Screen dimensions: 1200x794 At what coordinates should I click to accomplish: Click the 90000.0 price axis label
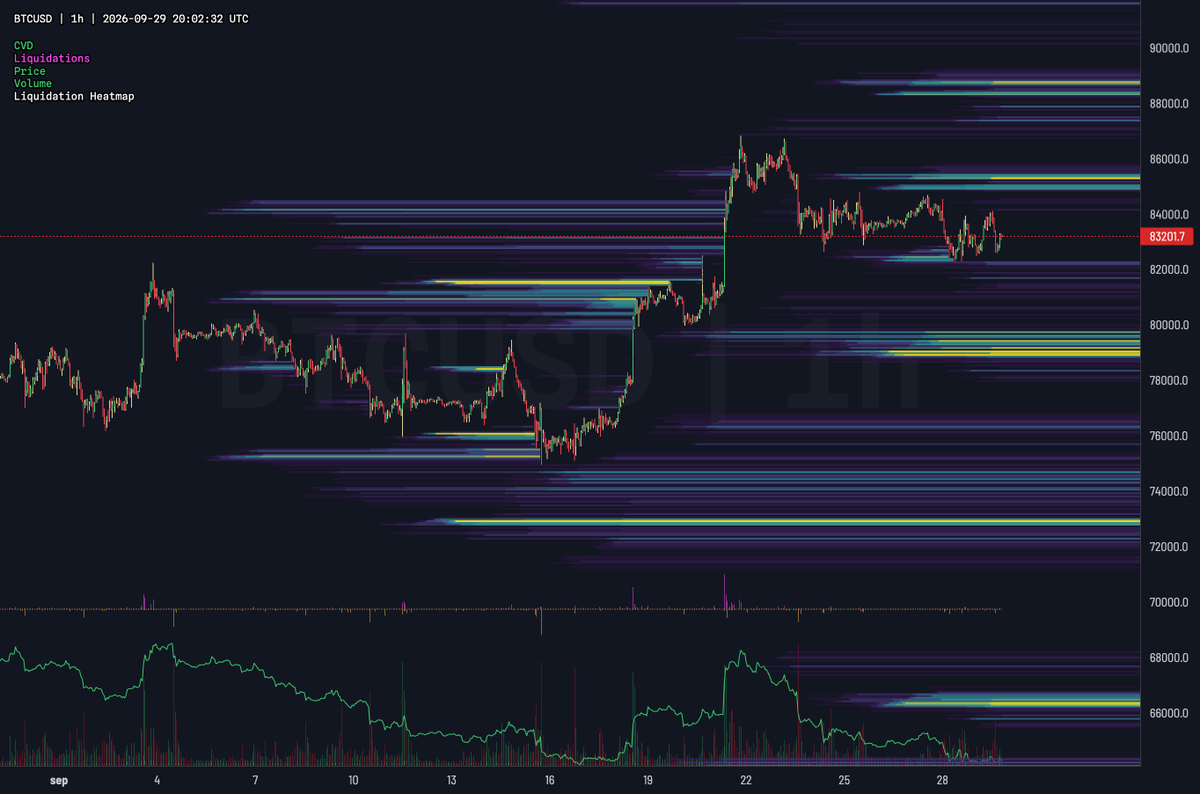pos(1169,48)
